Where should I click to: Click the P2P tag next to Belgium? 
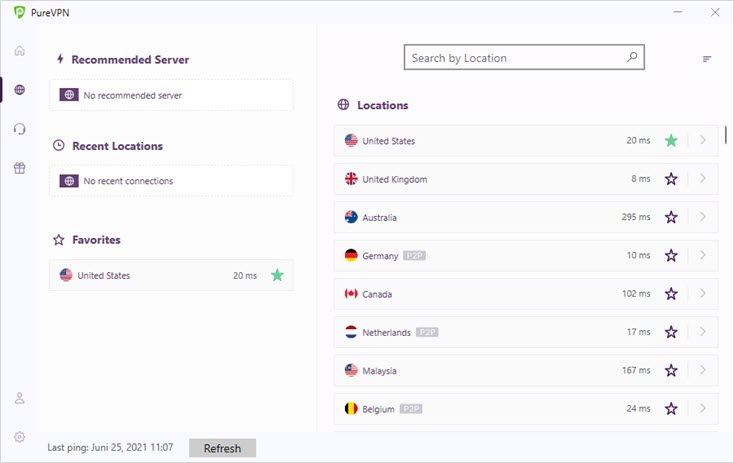(411, 409)
